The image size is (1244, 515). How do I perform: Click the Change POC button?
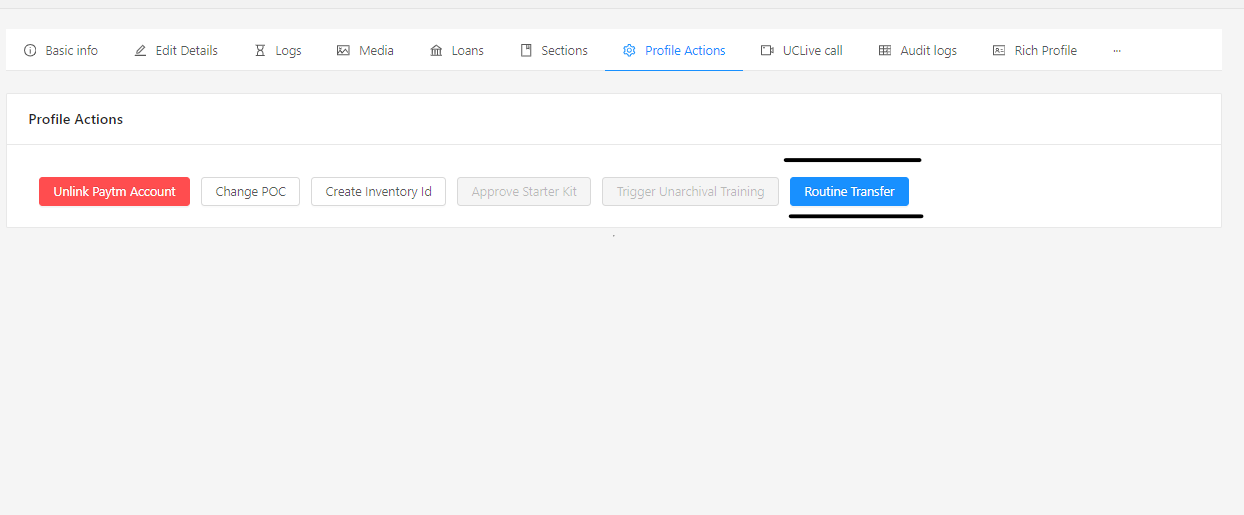[x=250, y=191]
